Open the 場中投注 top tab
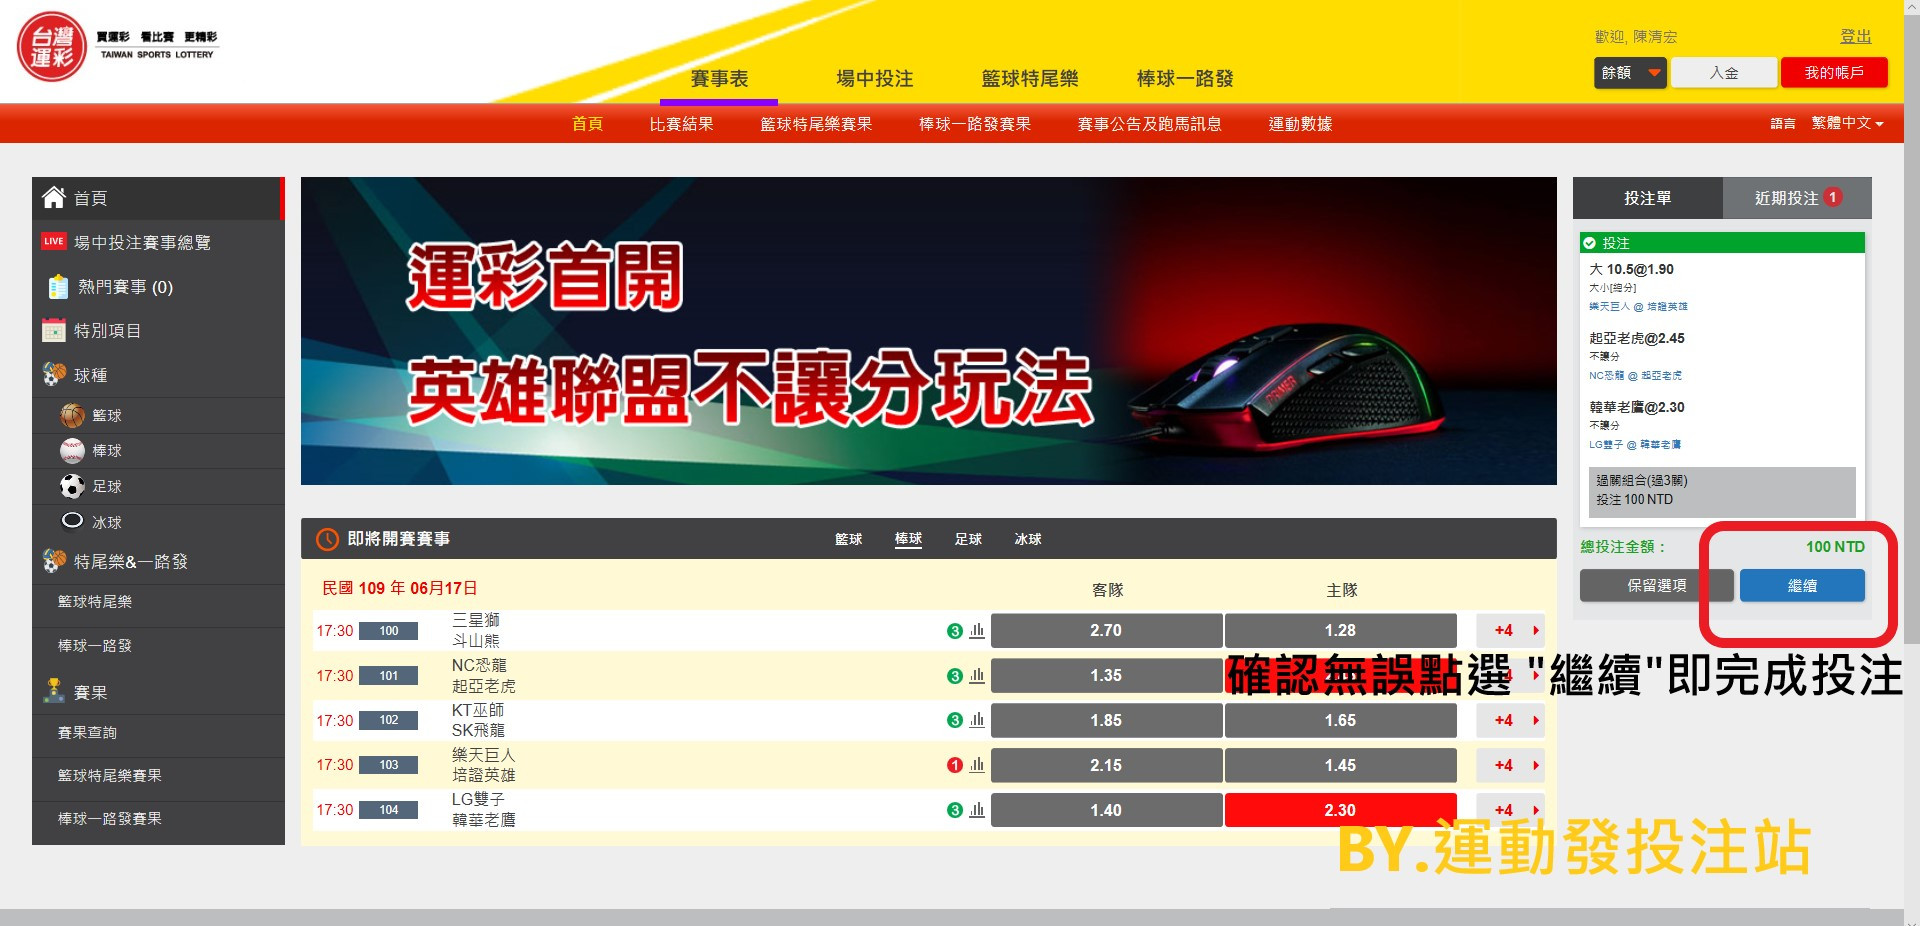1920x926 pixels. pyautogui.click(x=874, y=78)
